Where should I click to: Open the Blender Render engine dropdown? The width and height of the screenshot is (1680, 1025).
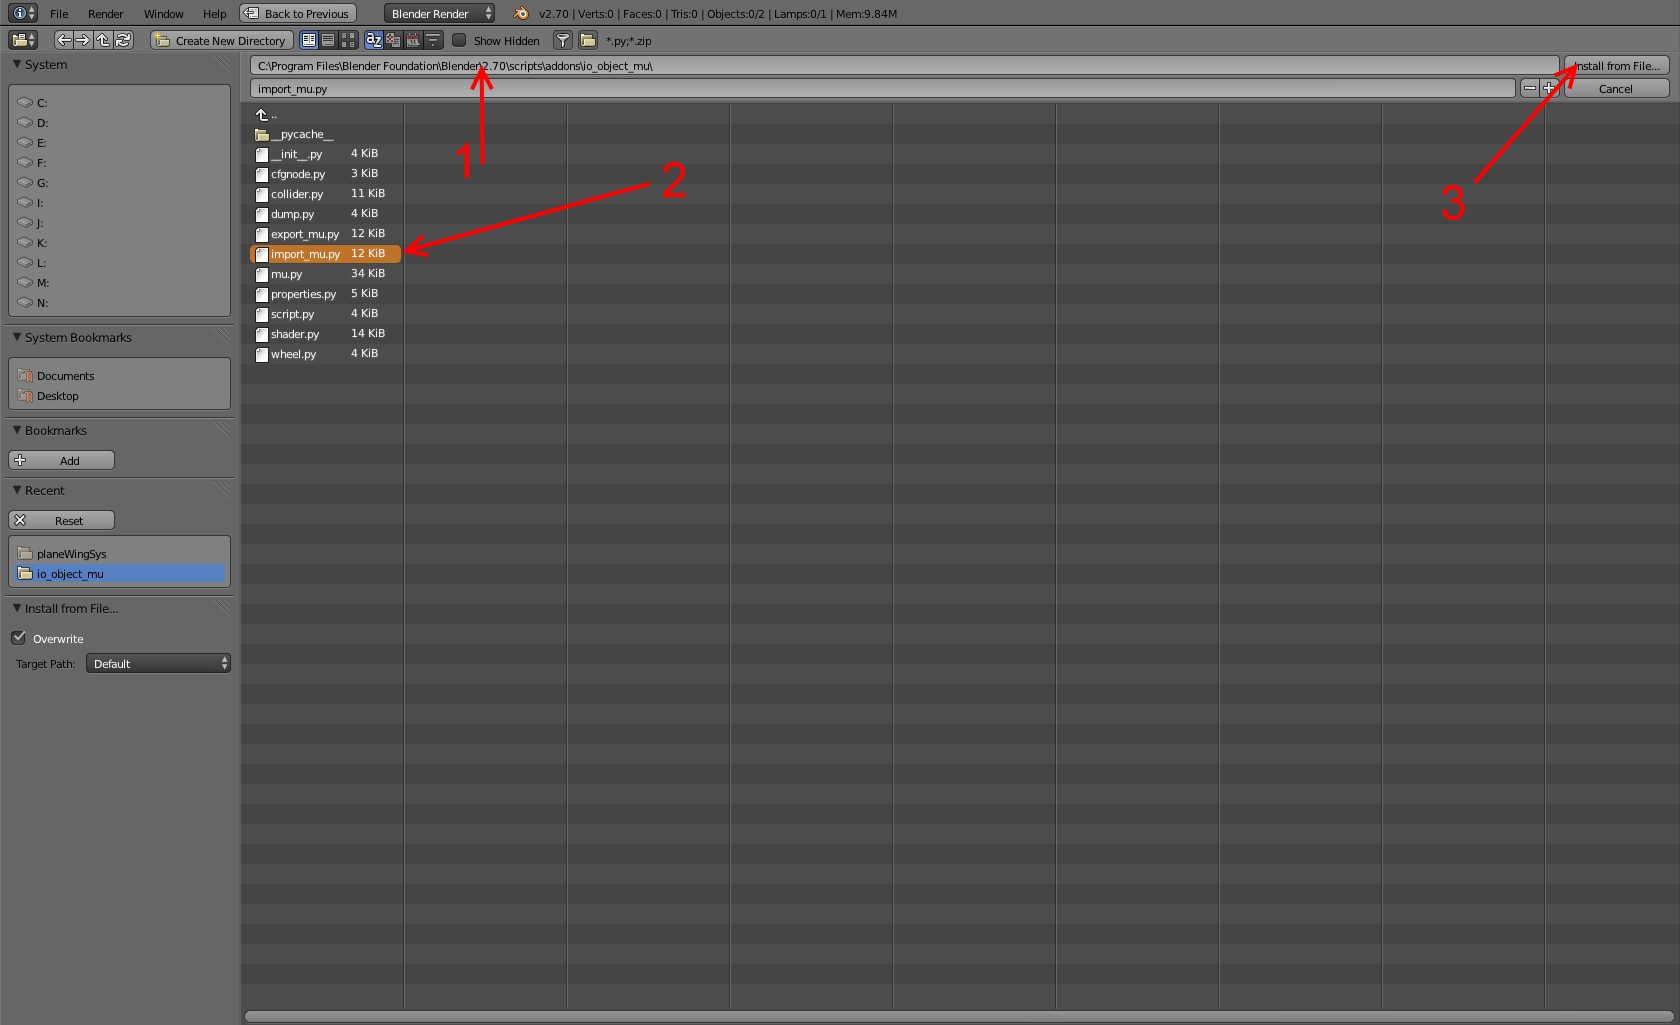click(x=439, y=14)
